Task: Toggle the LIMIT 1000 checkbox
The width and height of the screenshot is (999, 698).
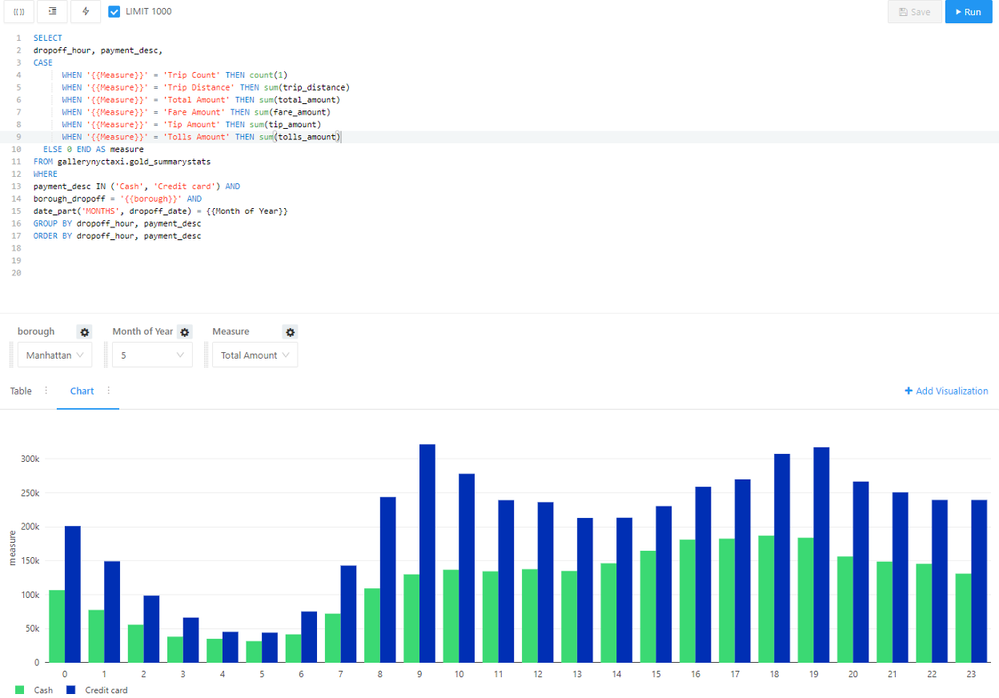Action: click(114, 11)
